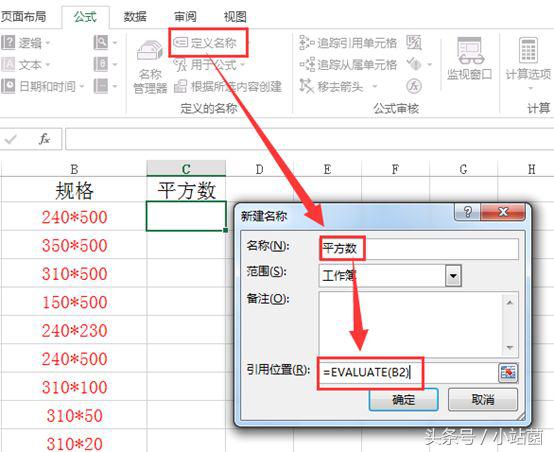Select column C header
The width and height of the screenshot is (554, 452).
pos(186,169)
